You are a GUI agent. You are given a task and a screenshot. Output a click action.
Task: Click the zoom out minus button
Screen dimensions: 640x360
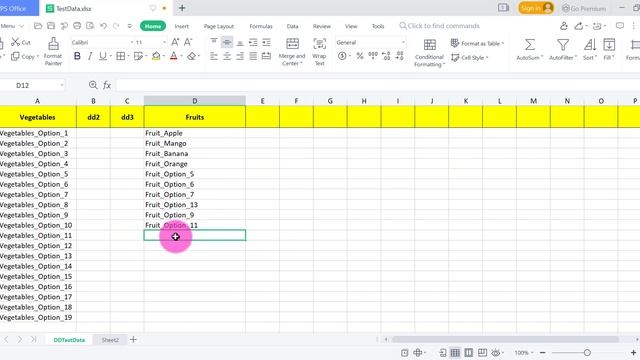[x=542, y=353]
